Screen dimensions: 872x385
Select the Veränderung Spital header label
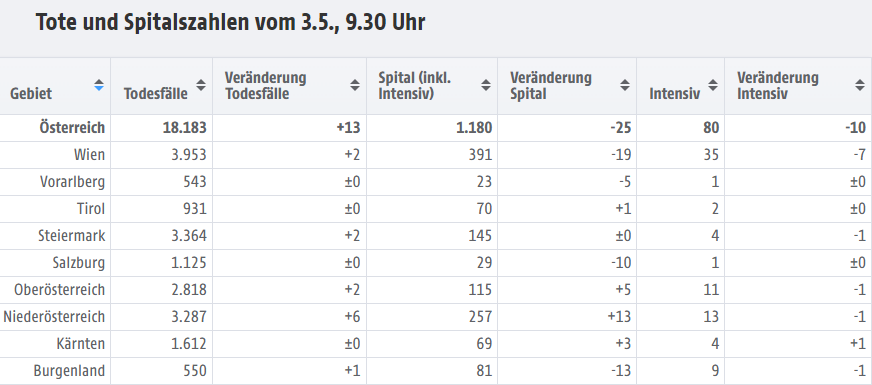point(551,86)
